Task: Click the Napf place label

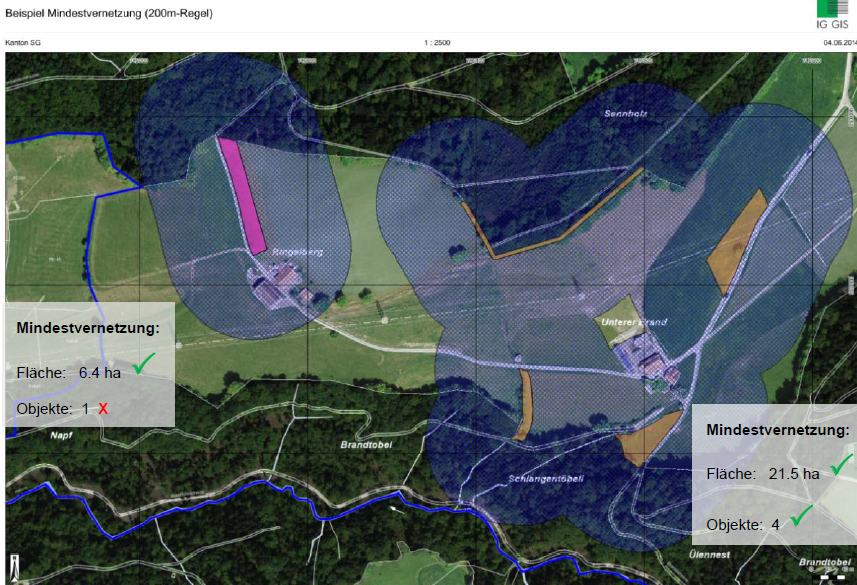Action: (x=62, y=436)
